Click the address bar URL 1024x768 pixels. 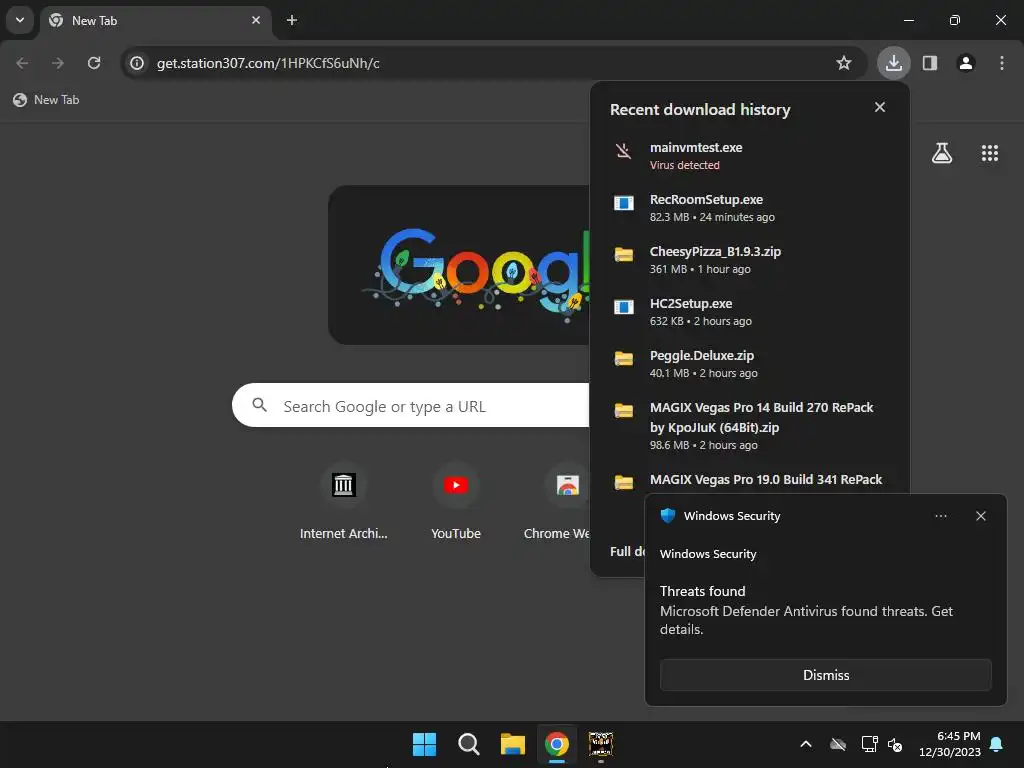click(268, 63)
